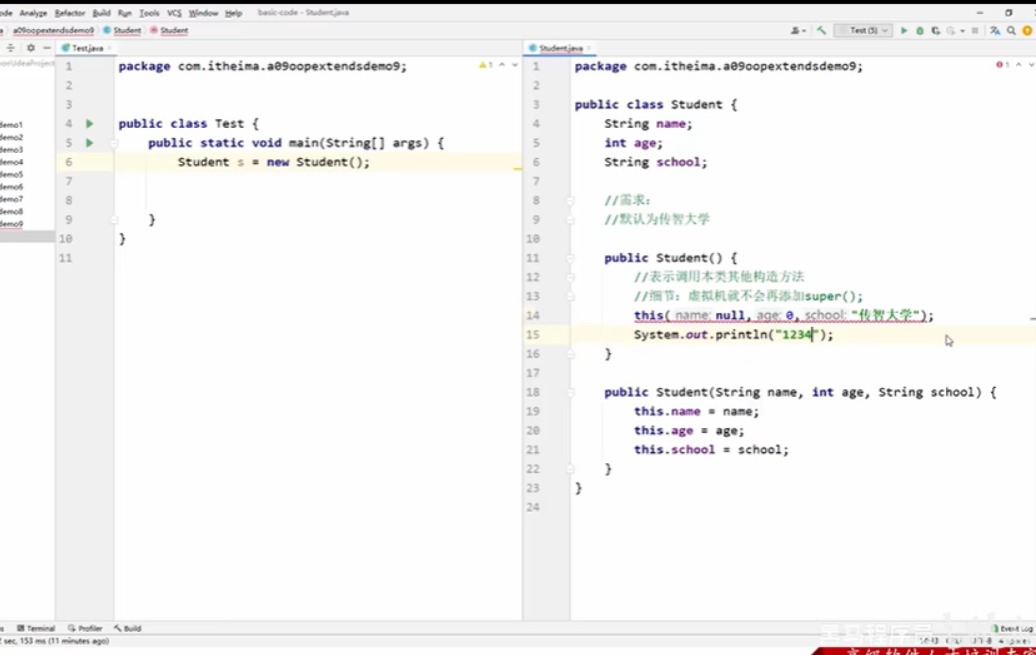Click the user account icon in toolbar
This screenshot has width=1036, height=655.
795,30
